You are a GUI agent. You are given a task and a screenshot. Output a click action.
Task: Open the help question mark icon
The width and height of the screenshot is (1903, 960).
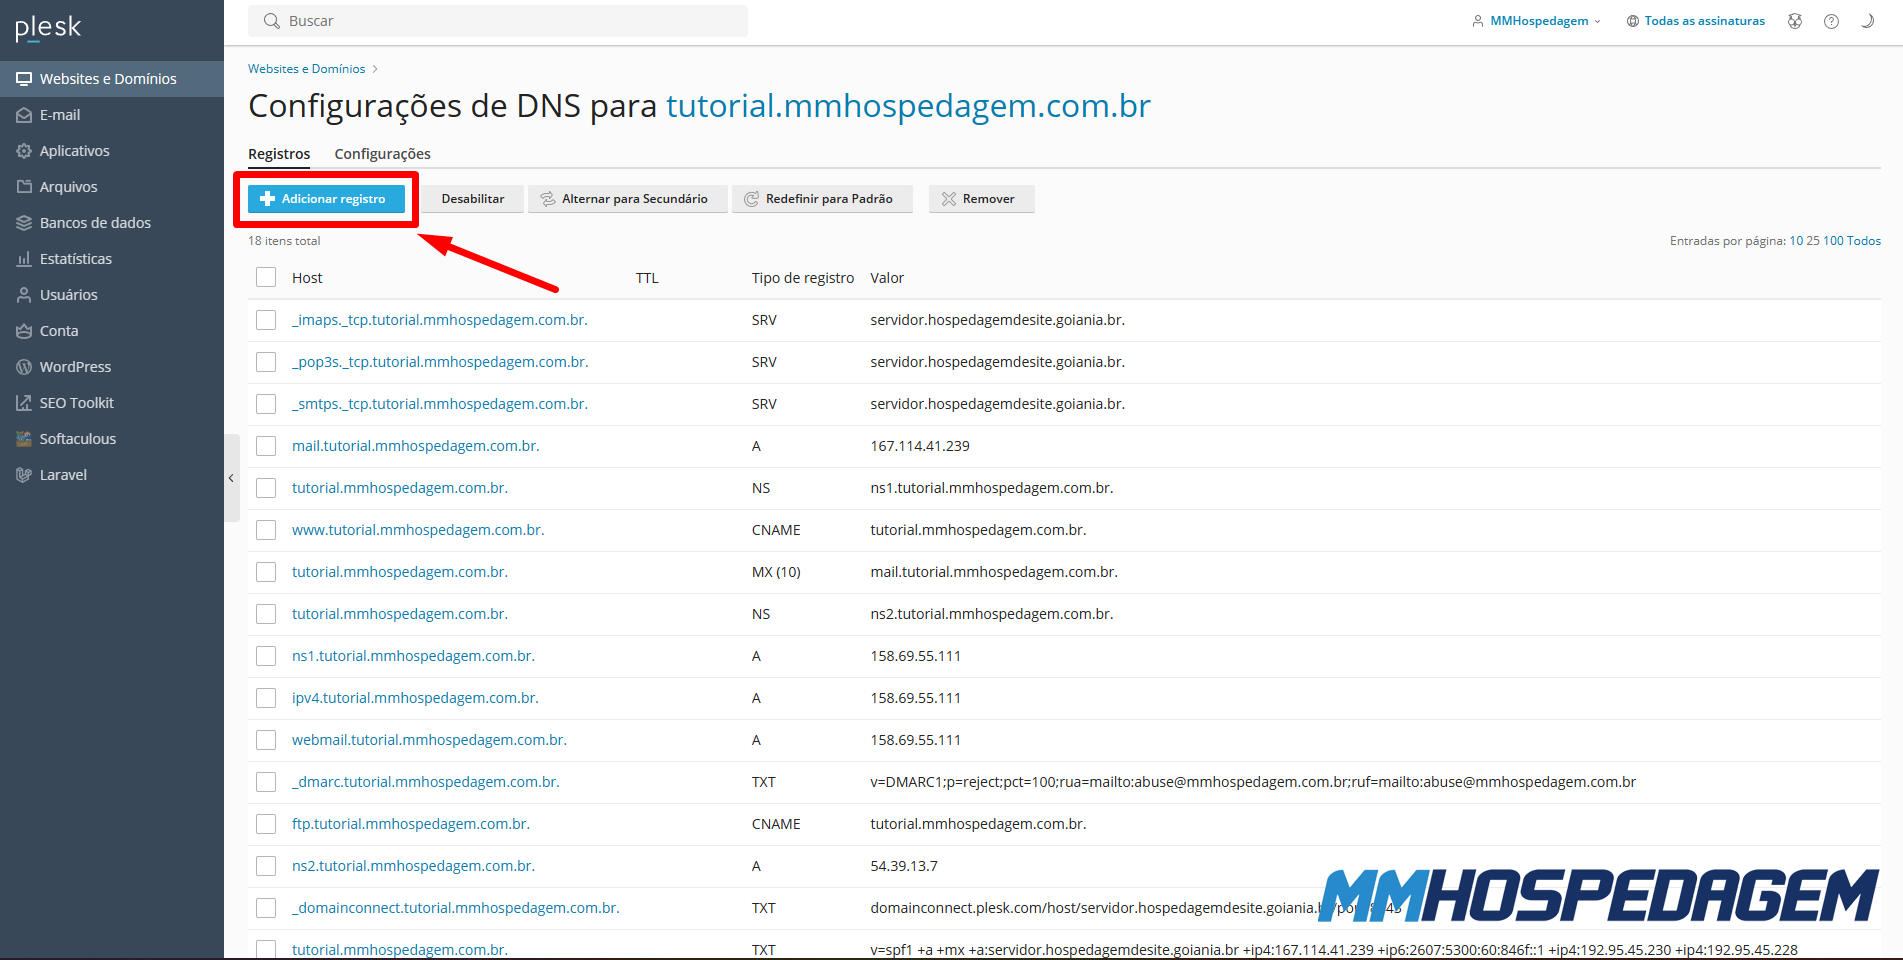click(x=1831, y=21)
